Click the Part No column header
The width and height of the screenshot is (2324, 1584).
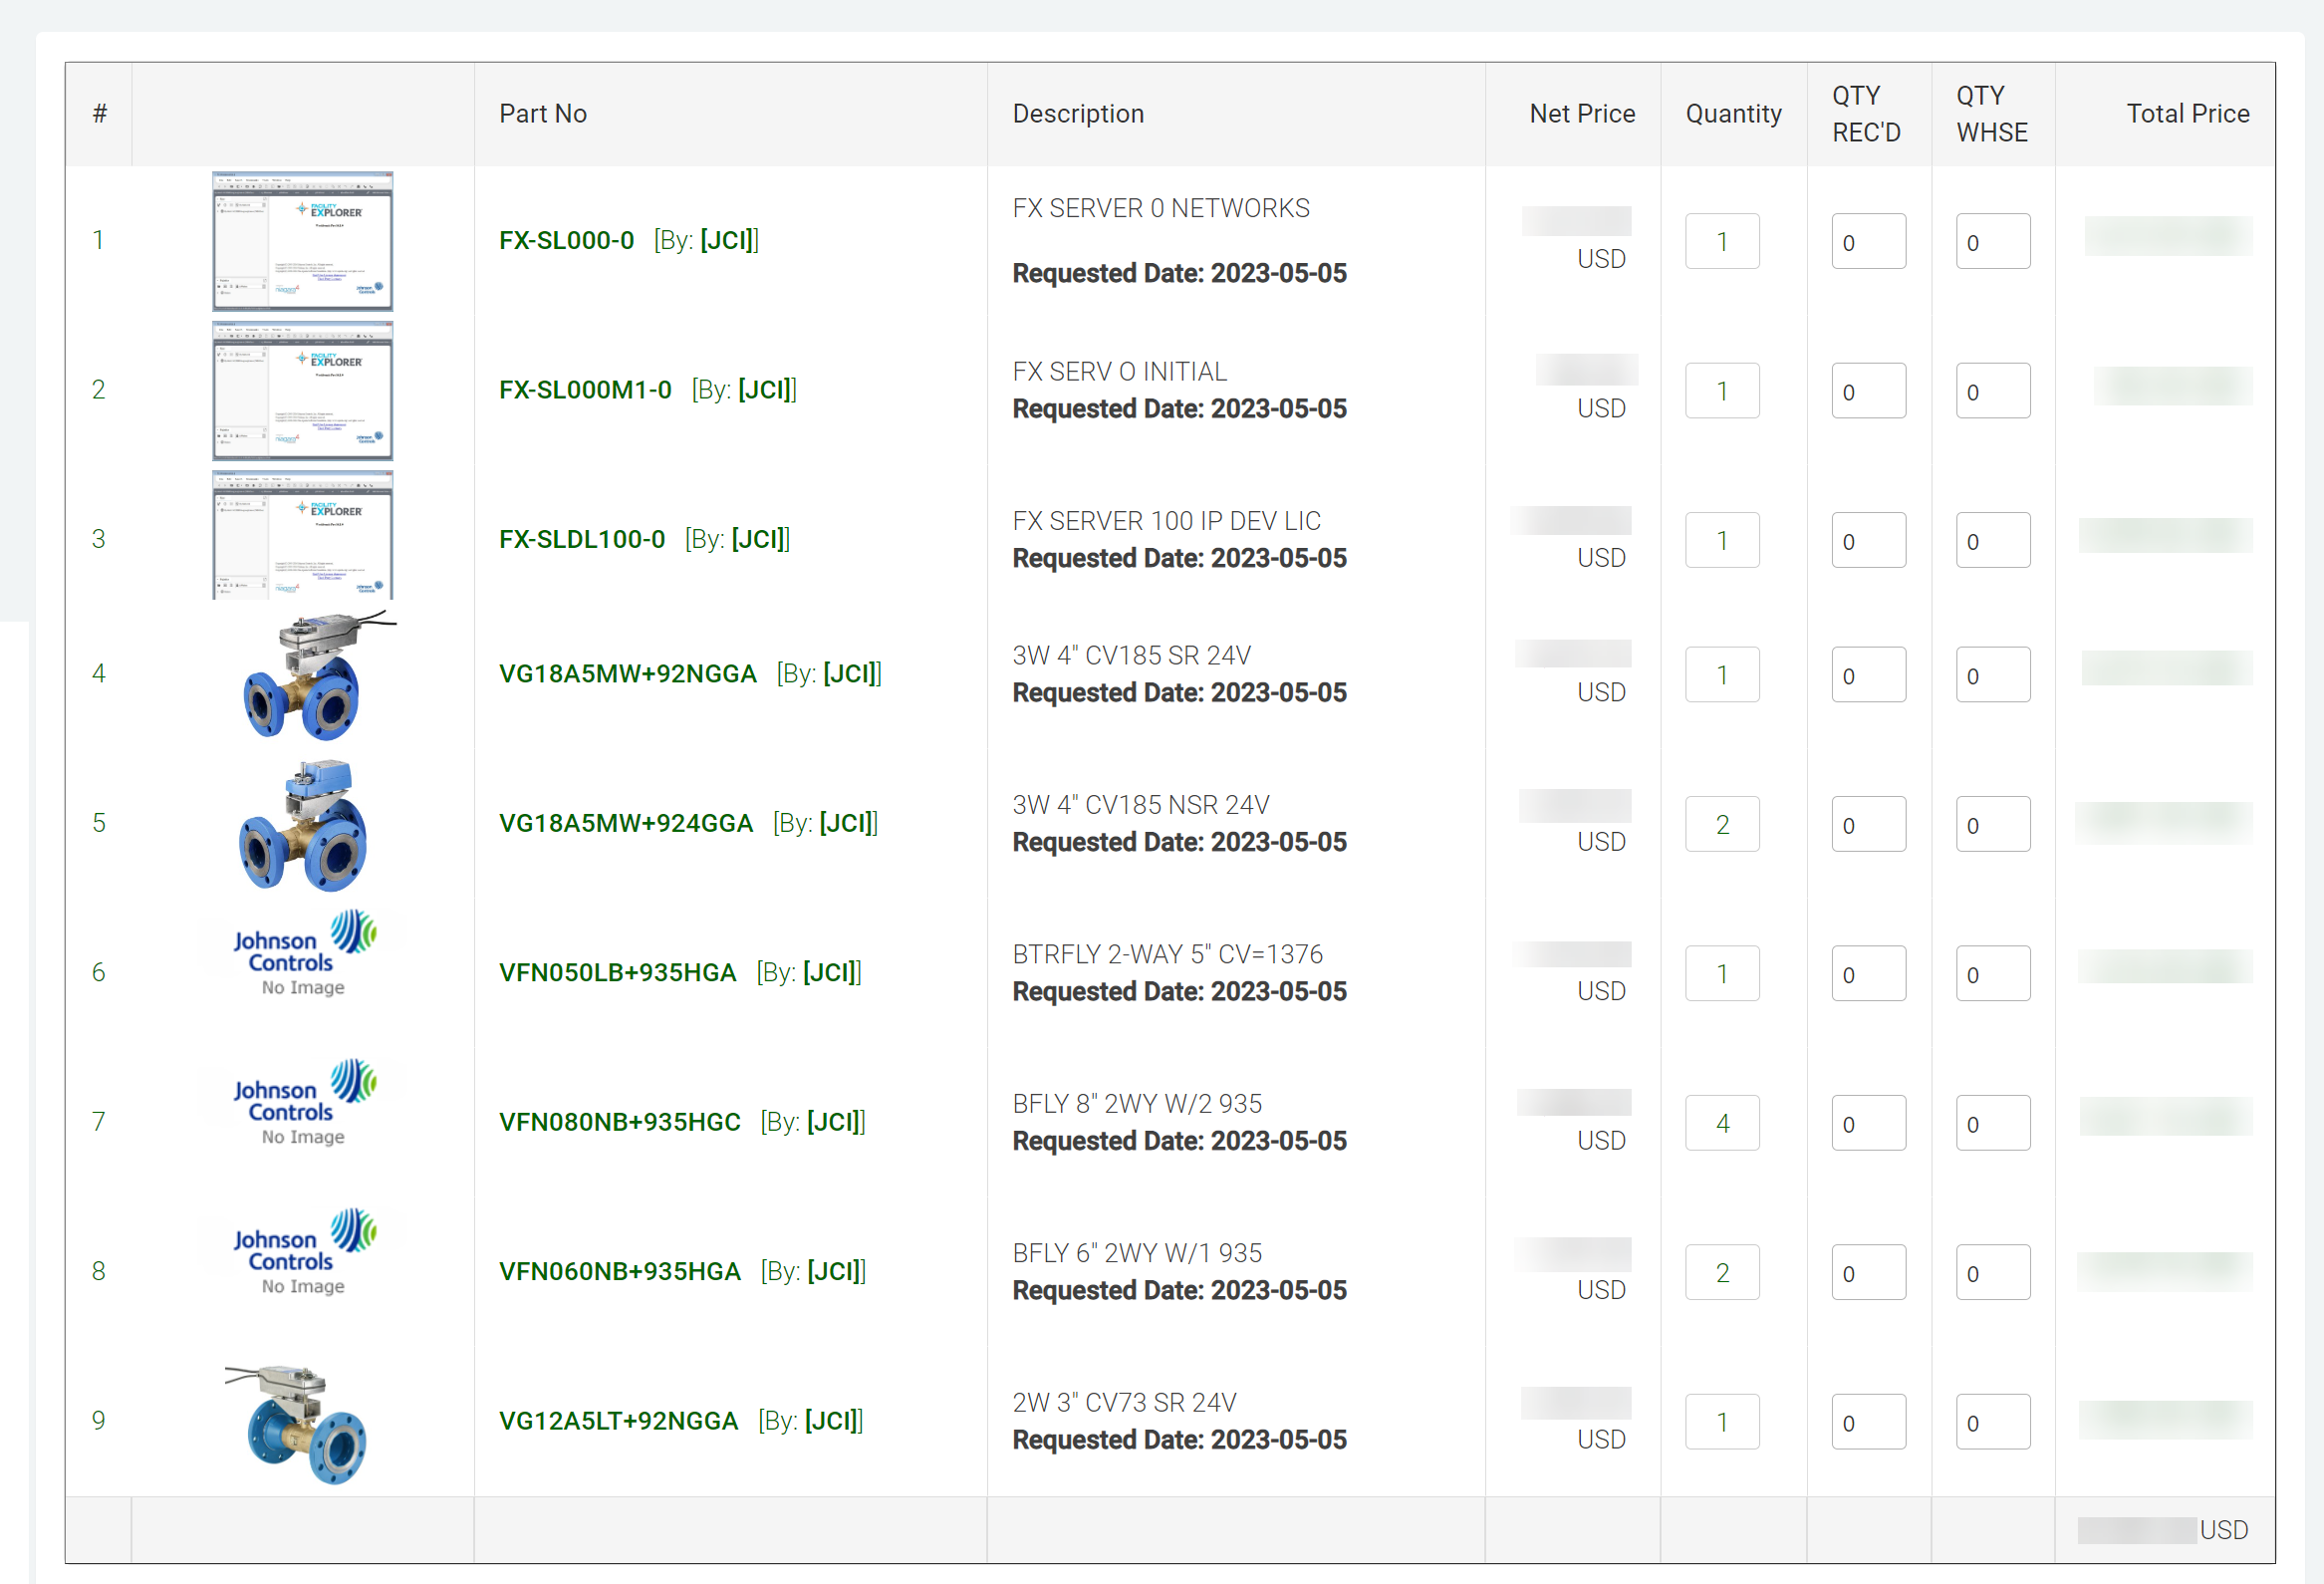click(543, 114)
